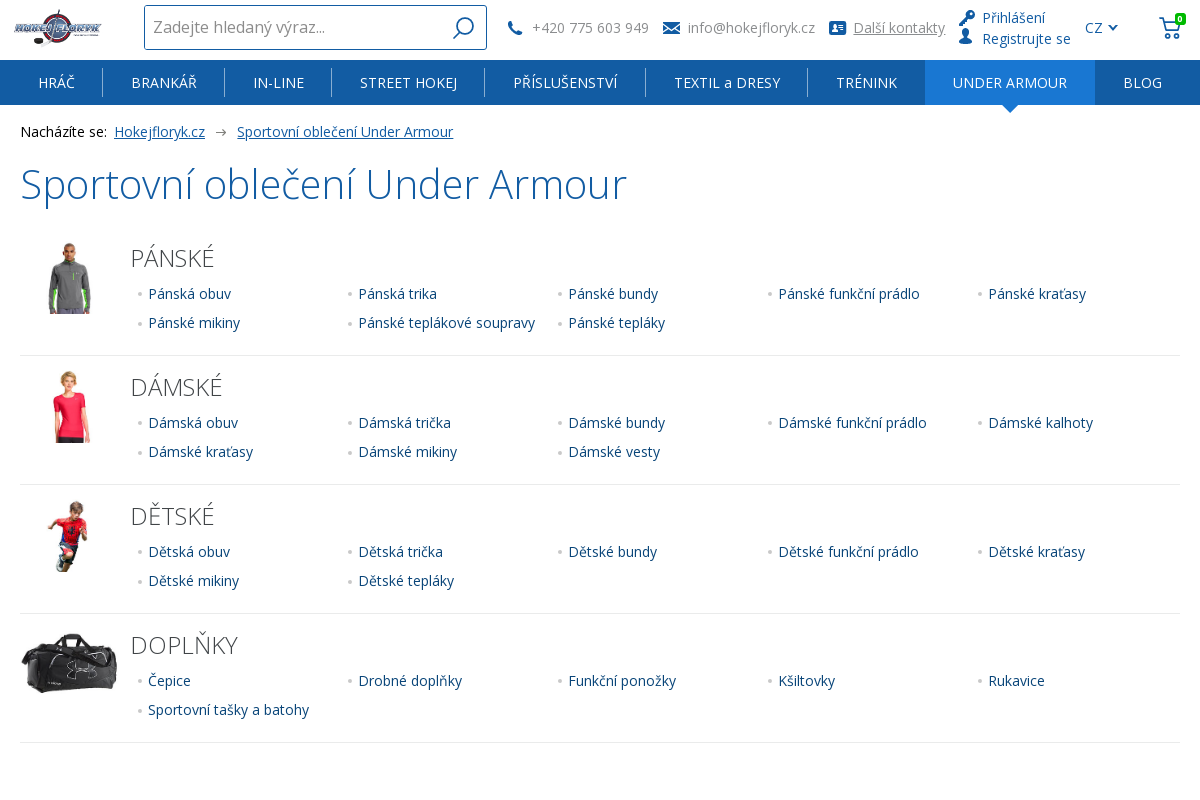Open Dětské funkční prádlo category
Viewport: 1200px width, 800px height.
coord(848,551)
